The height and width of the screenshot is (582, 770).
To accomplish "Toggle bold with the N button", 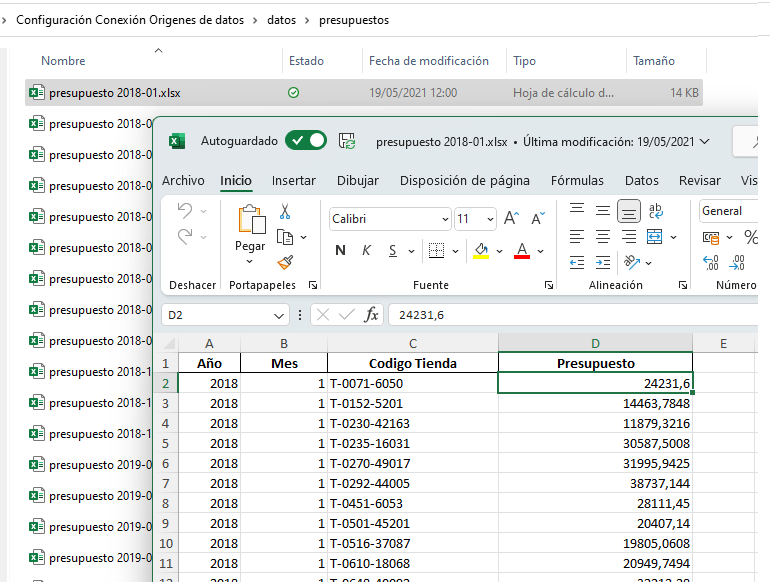I will coord(340,250).
